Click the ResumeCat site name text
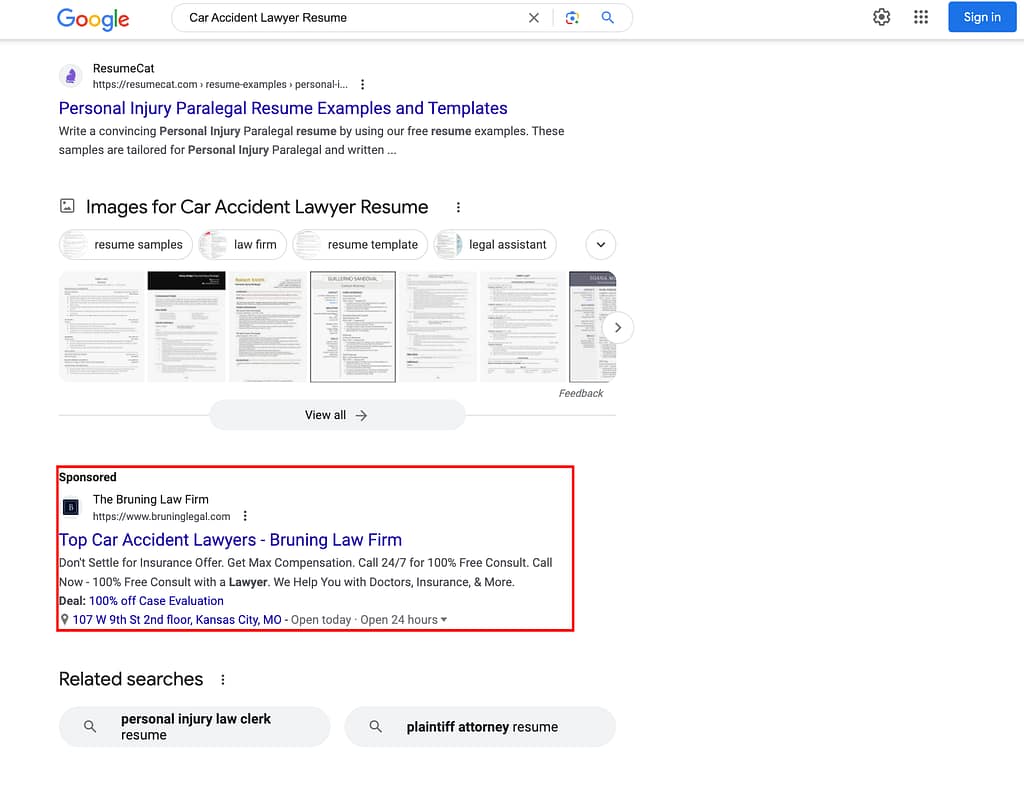The image size is (1024, 812). [x=123, y=68]
